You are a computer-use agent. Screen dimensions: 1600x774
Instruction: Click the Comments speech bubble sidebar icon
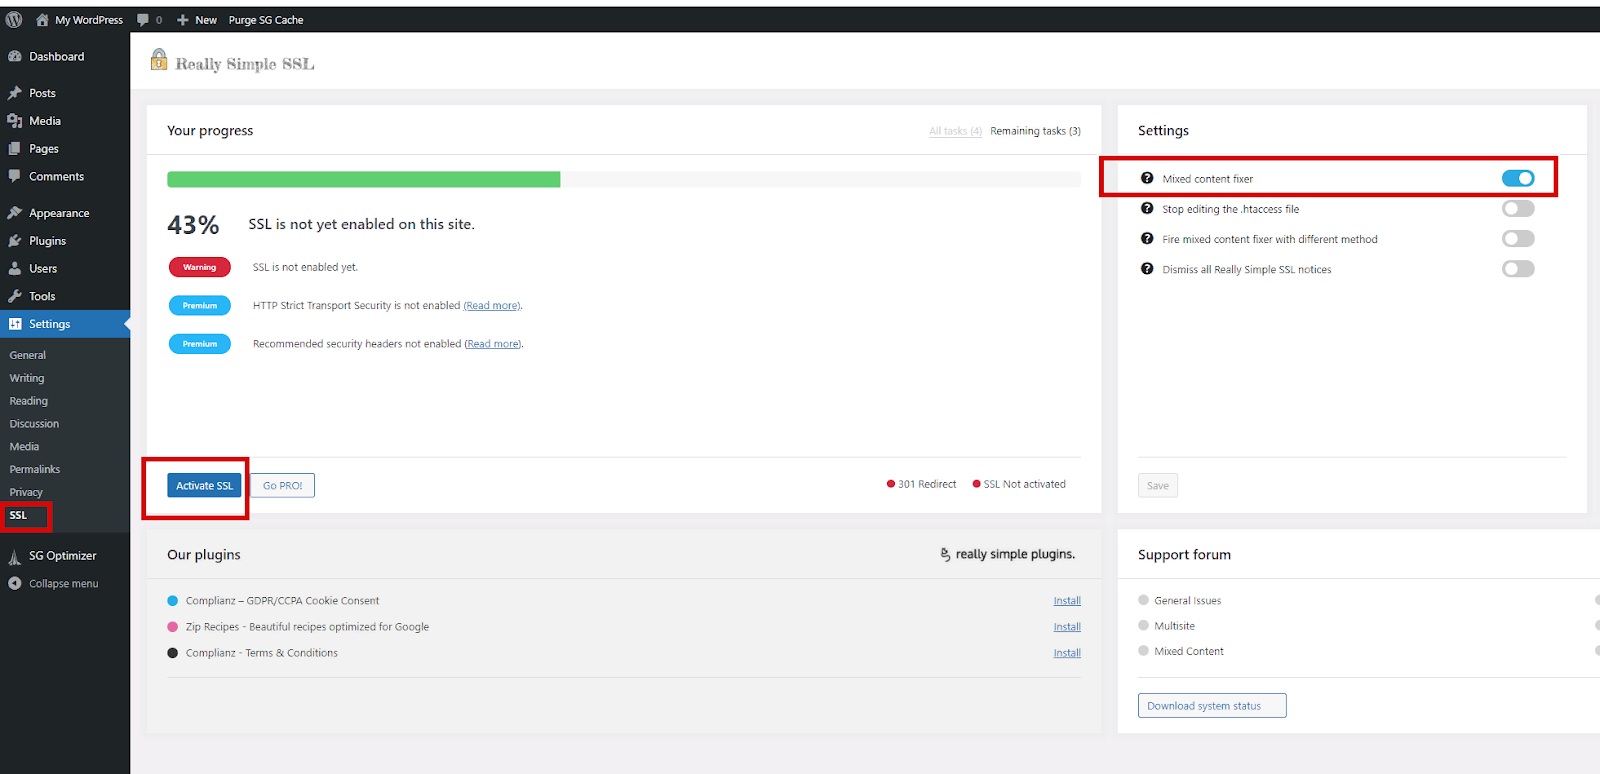15,176
